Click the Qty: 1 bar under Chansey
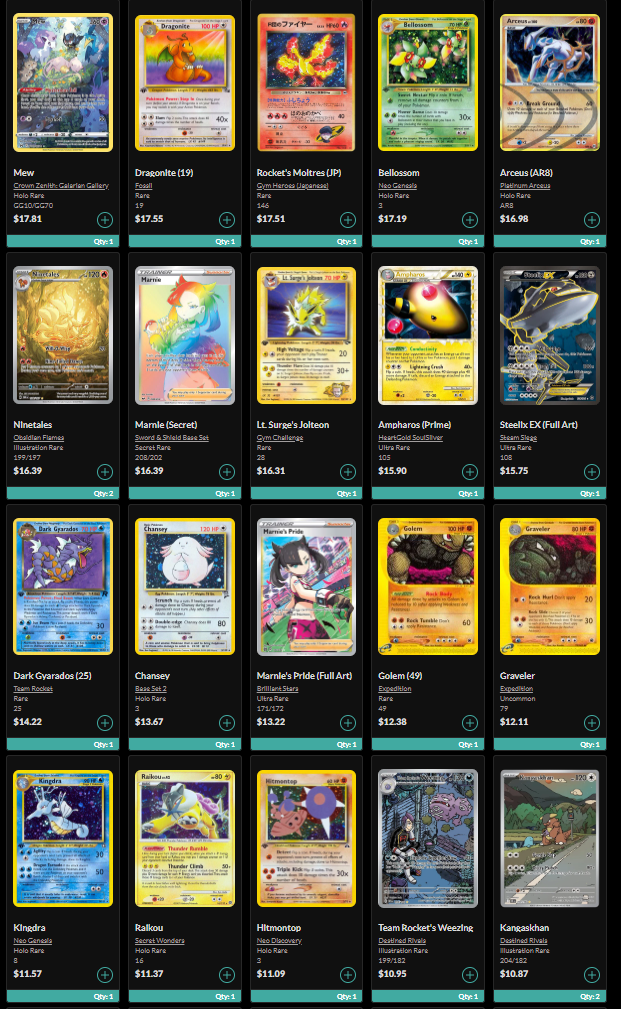This screenshot has height=1009, width=621. (x=185, y=745)
